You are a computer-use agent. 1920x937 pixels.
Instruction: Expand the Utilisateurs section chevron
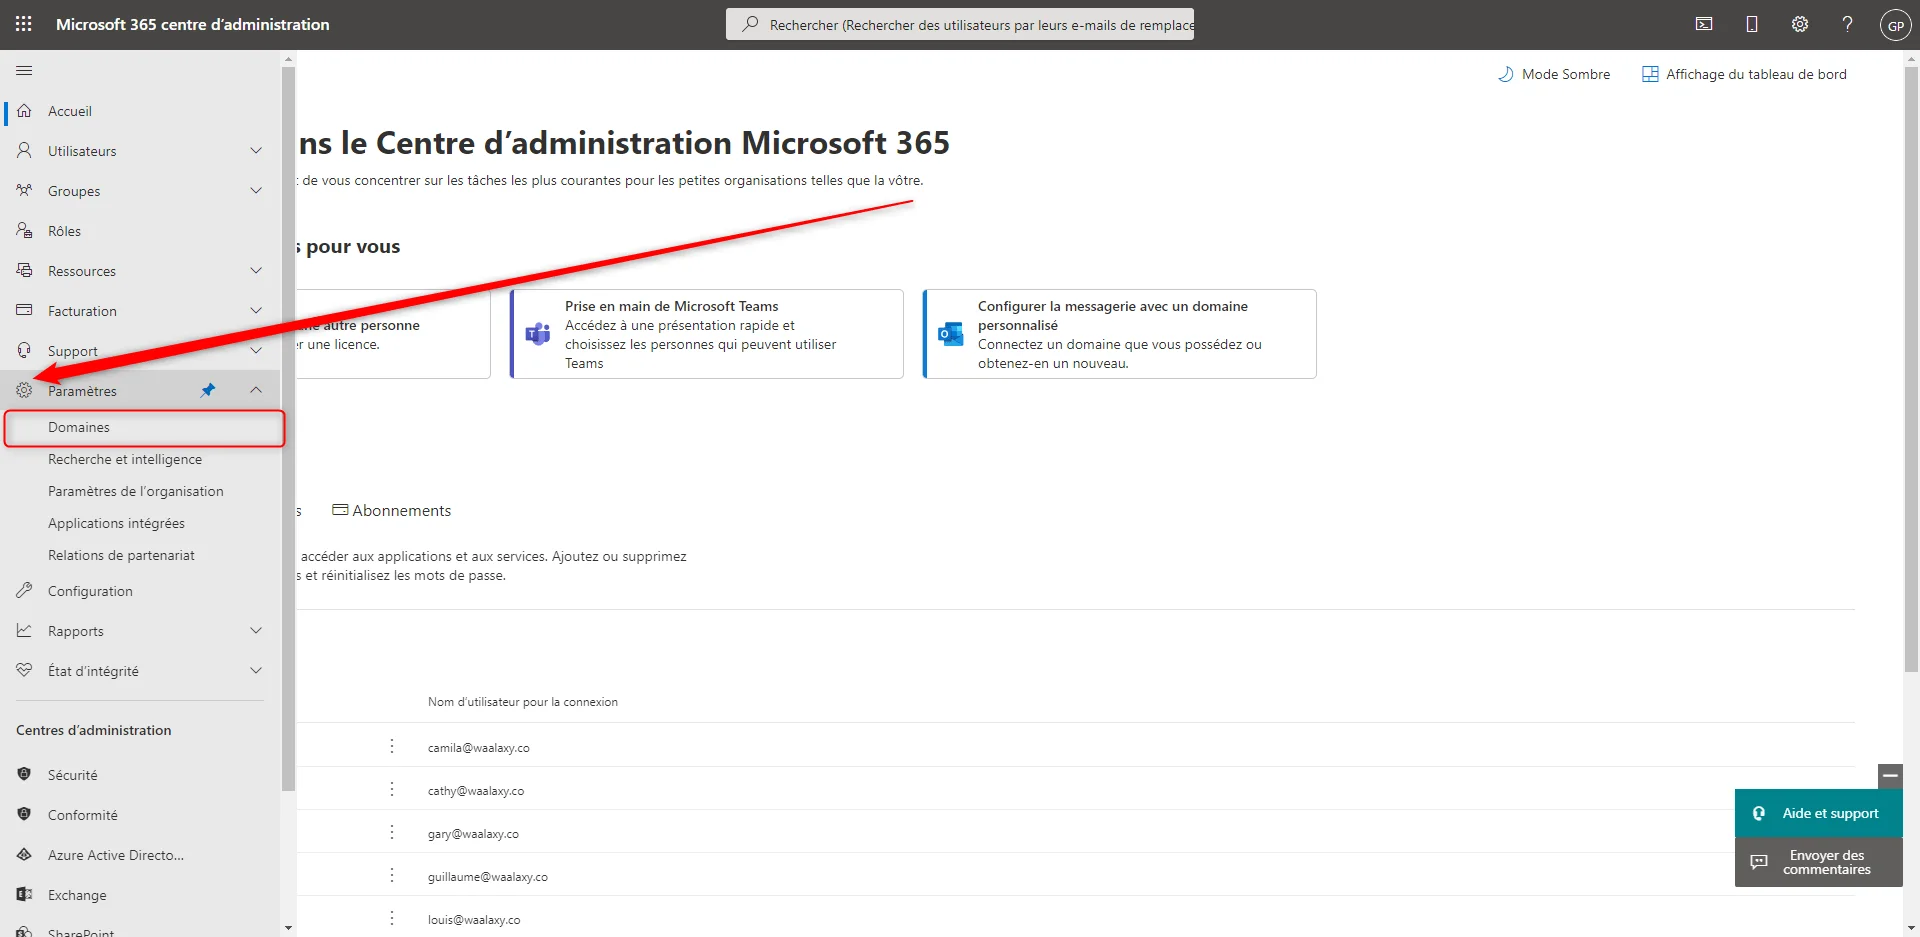(256, 151)
